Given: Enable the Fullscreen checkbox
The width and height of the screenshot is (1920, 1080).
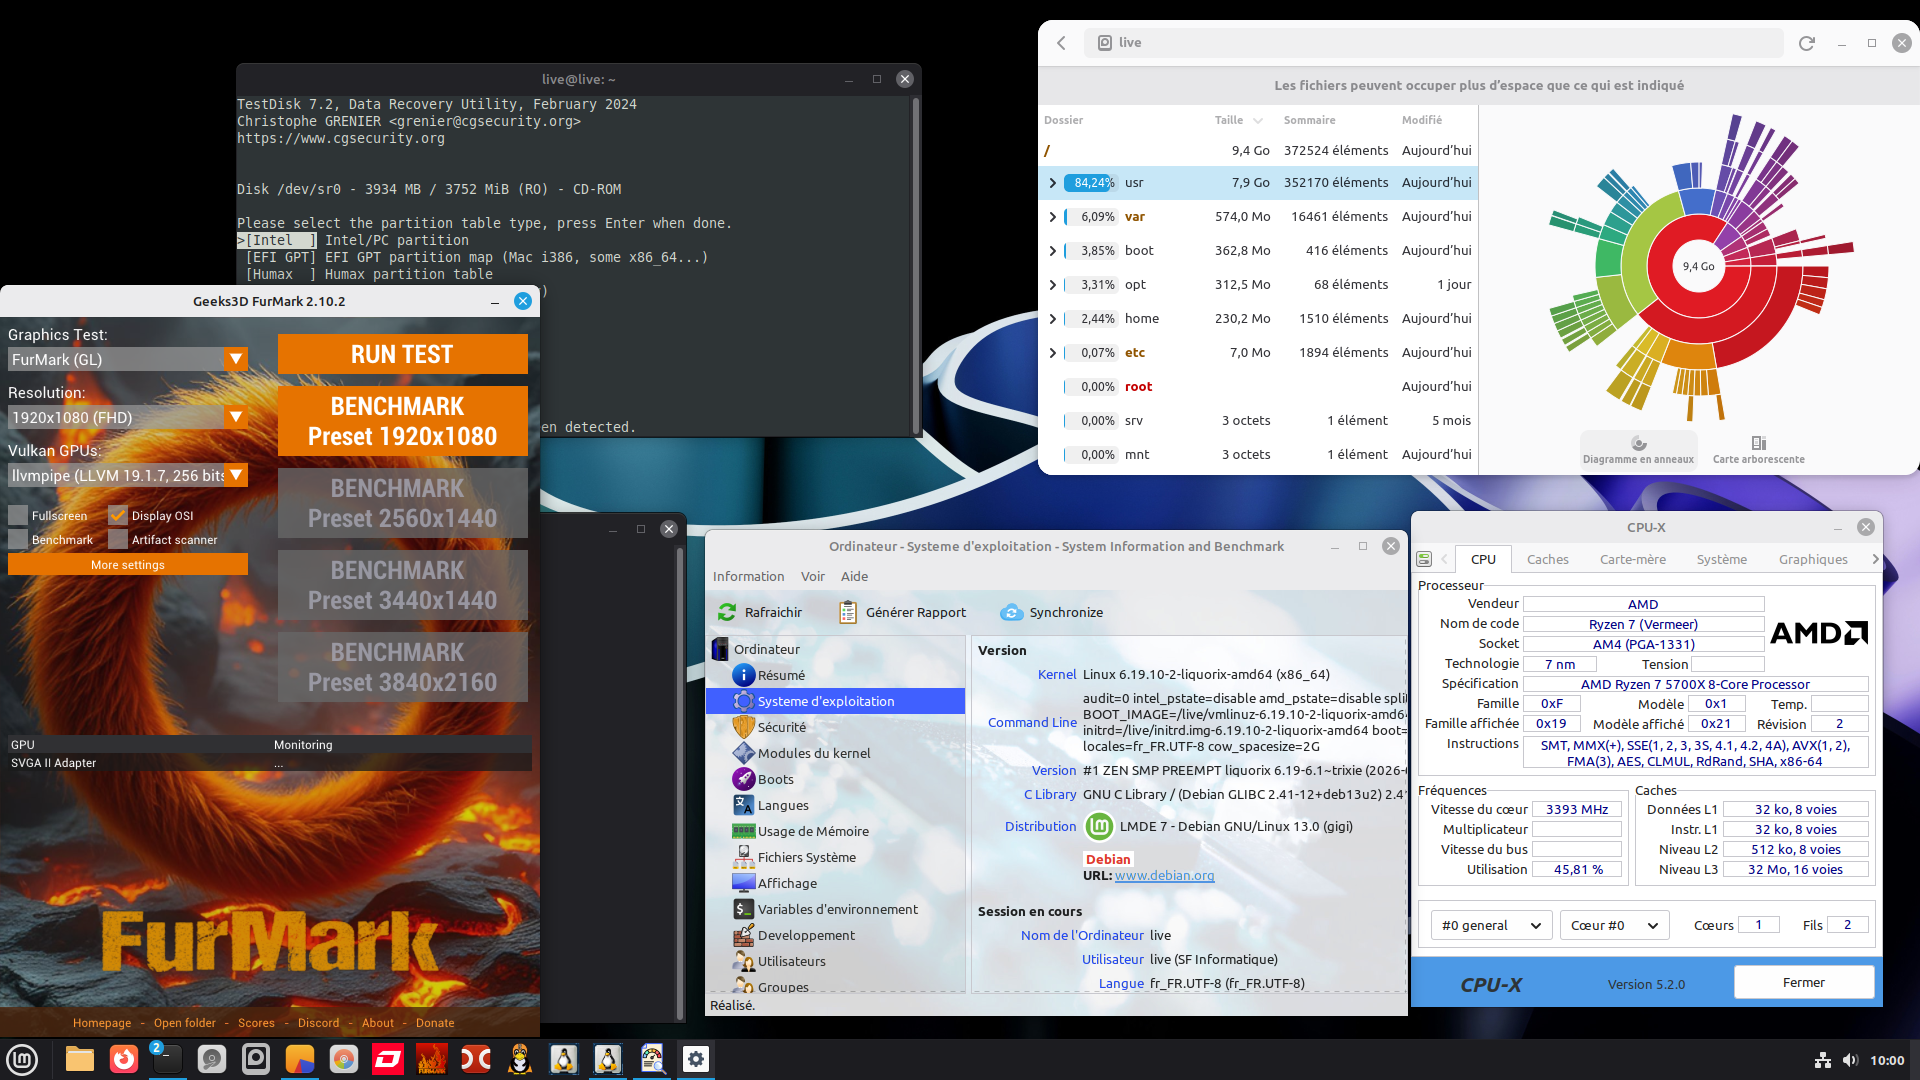Looking at the screenshot, I should (x=18, y=516).
